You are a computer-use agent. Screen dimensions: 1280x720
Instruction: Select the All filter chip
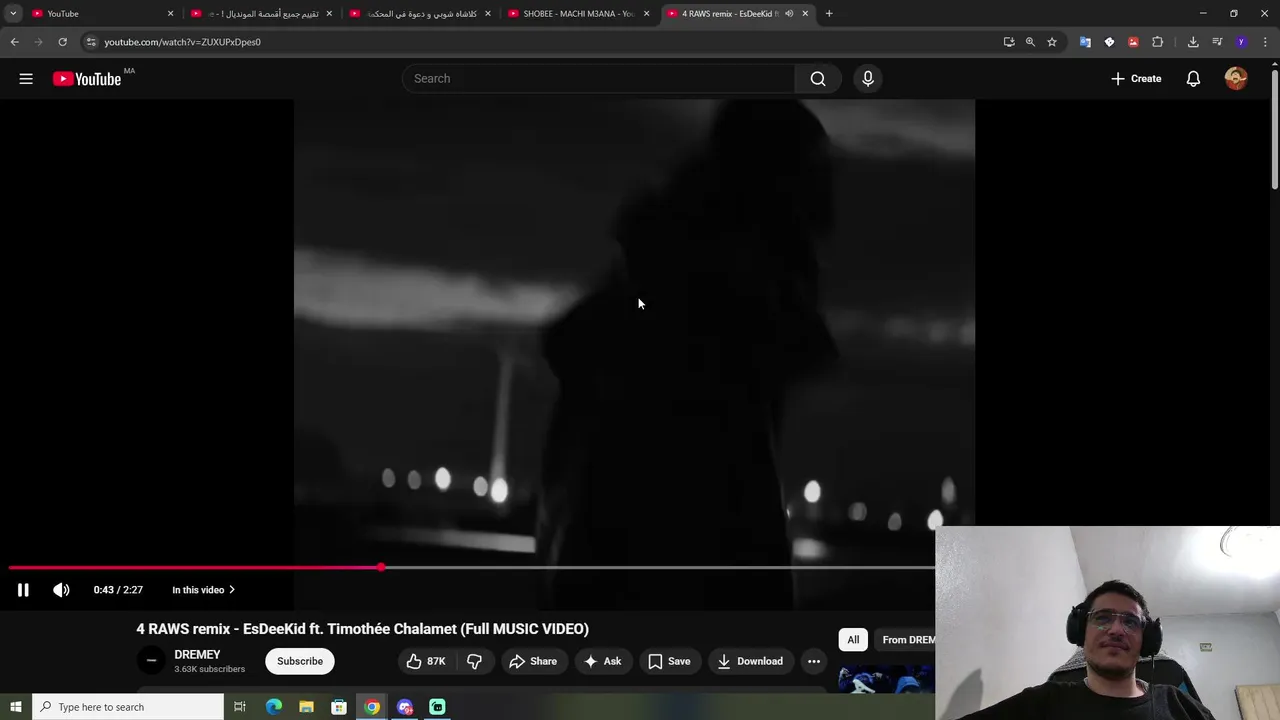pyautogui.click(x=853, y=640)
